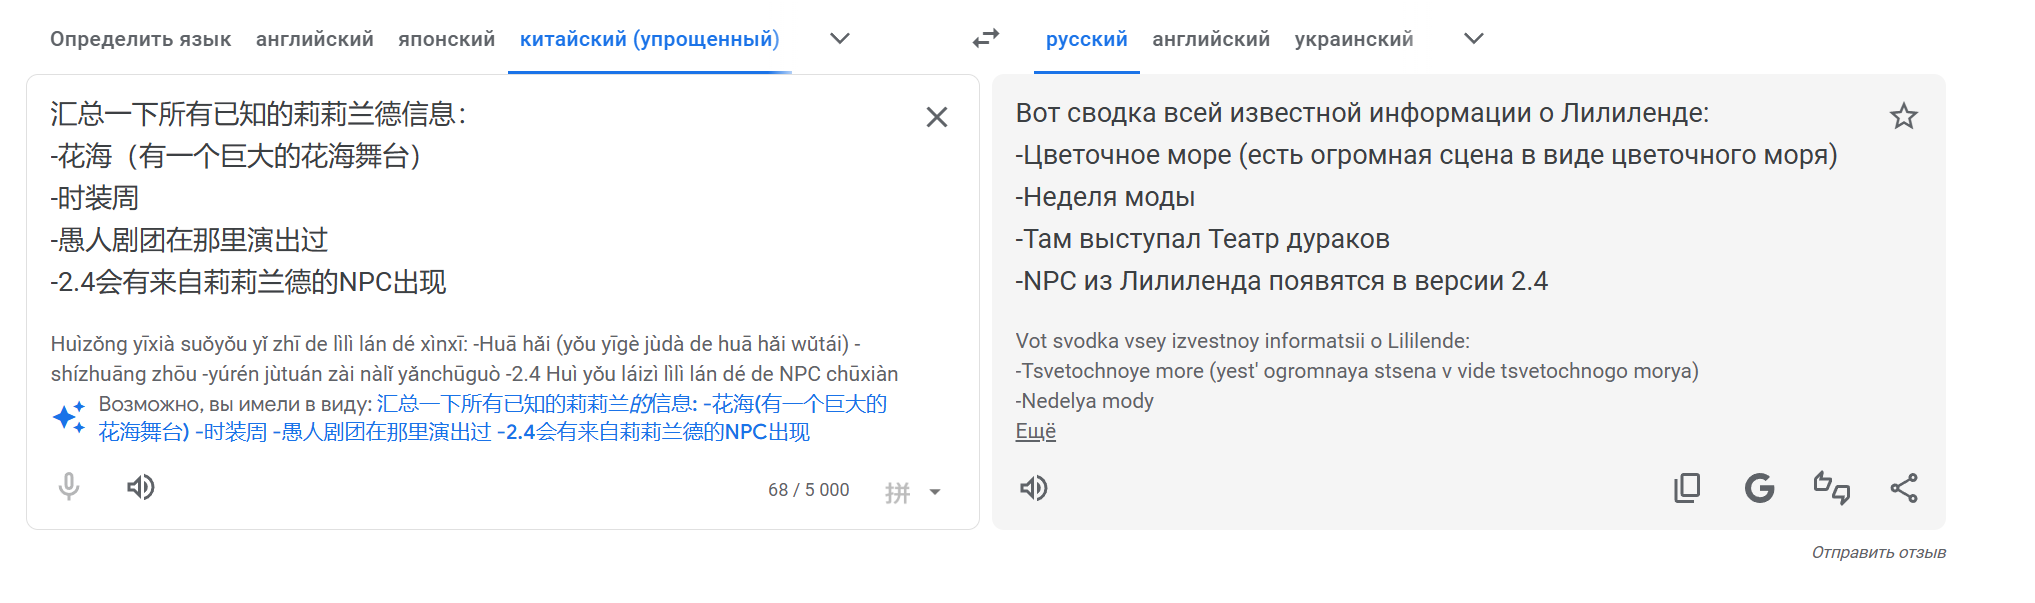Select японский as source language
The height and width of the screenshot is (603, 2035).
[447, 39]
